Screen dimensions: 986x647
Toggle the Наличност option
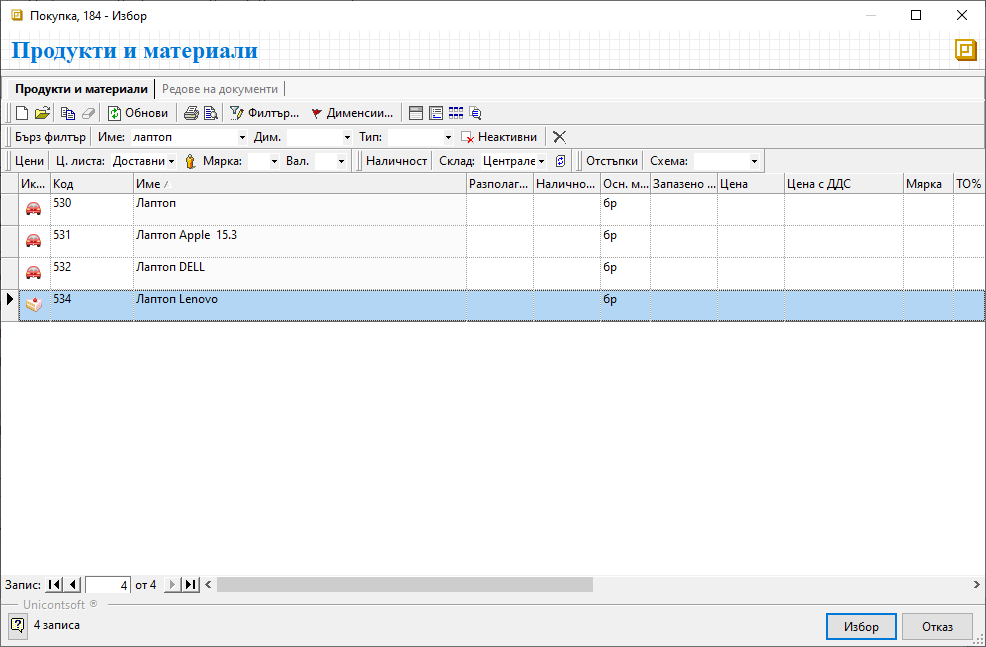pos(396,161)
